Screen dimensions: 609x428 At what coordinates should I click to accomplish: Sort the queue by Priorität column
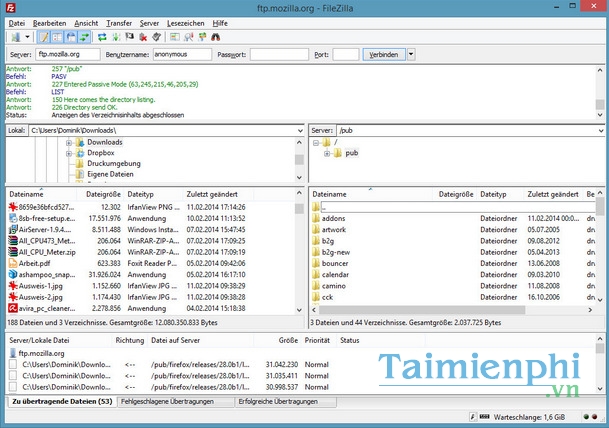318,340
